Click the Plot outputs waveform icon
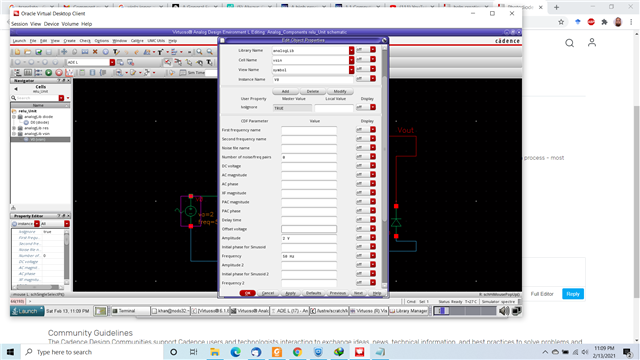640x360 pixels. point(69,73)
